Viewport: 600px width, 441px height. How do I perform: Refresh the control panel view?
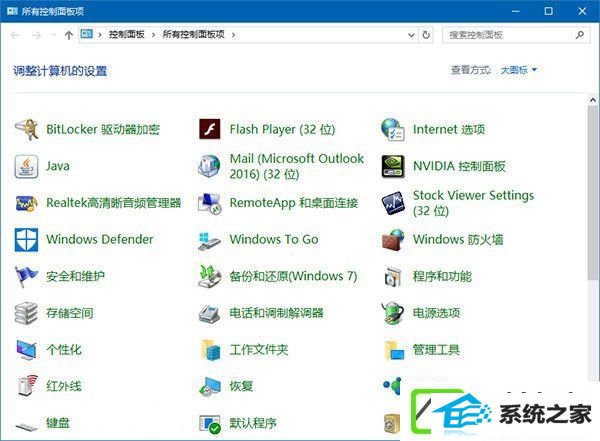tap(426, 35)
